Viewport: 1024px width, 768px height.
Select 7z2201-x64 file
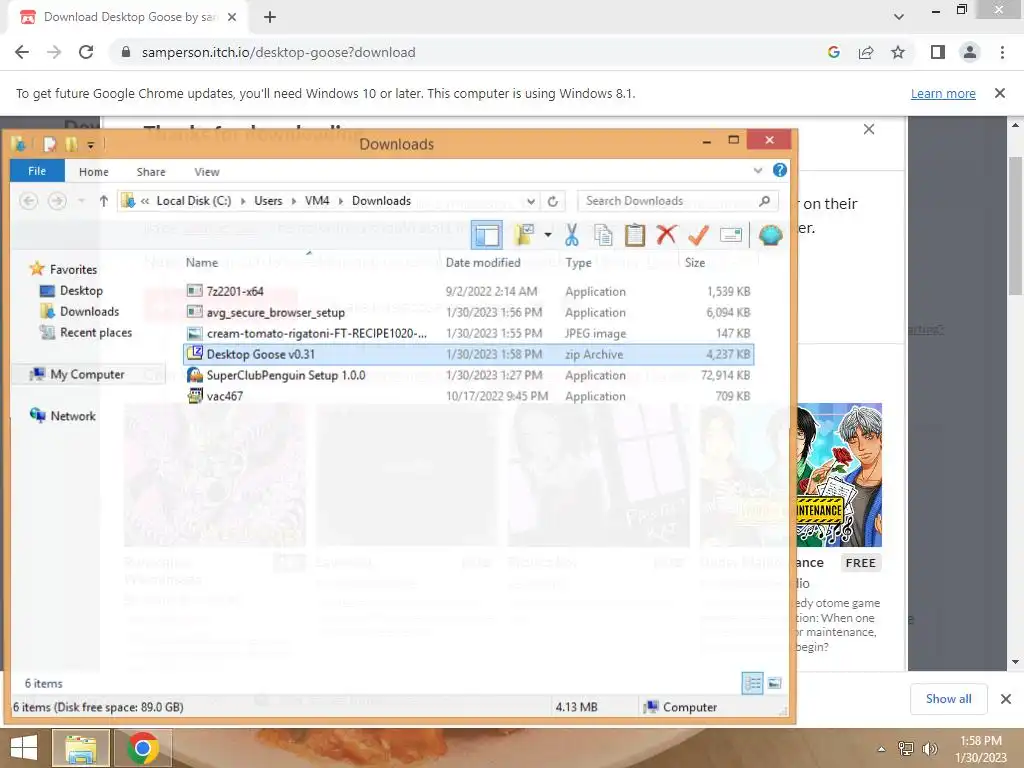point(468,291)
